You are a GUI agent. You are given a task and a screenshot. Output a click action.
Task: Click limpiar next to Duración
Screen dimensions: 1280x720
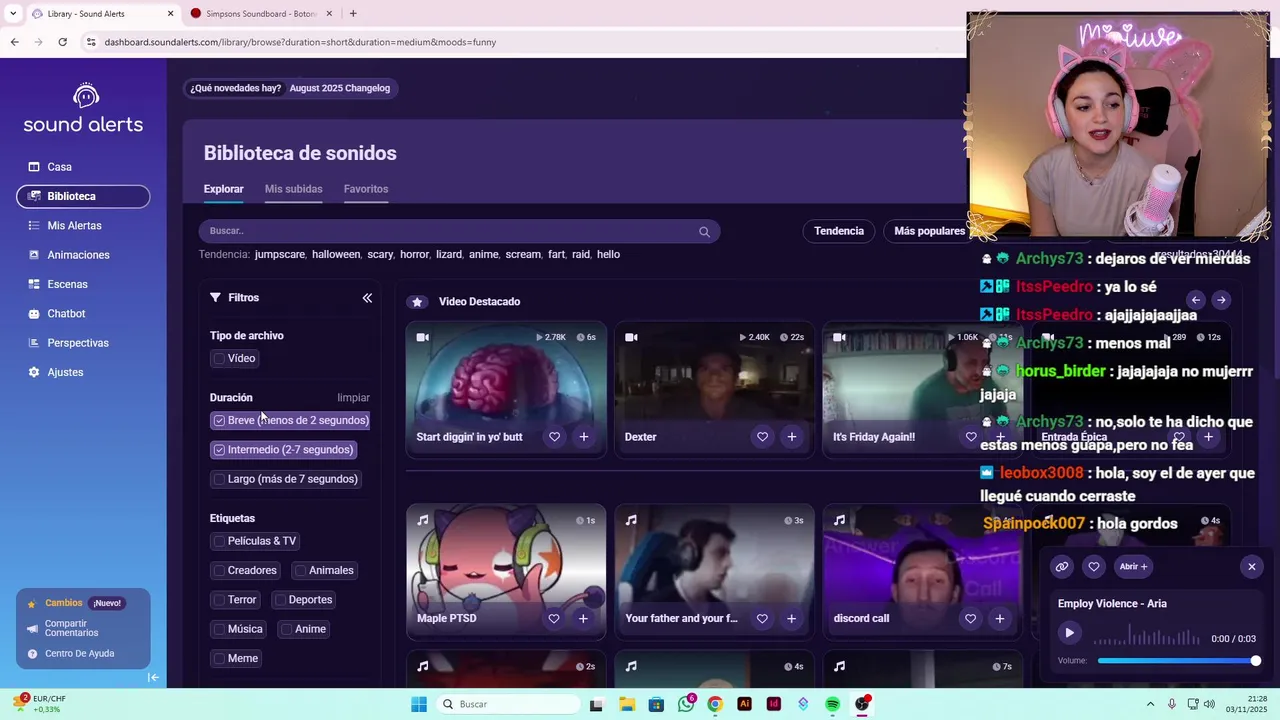[x=353, y=398]
